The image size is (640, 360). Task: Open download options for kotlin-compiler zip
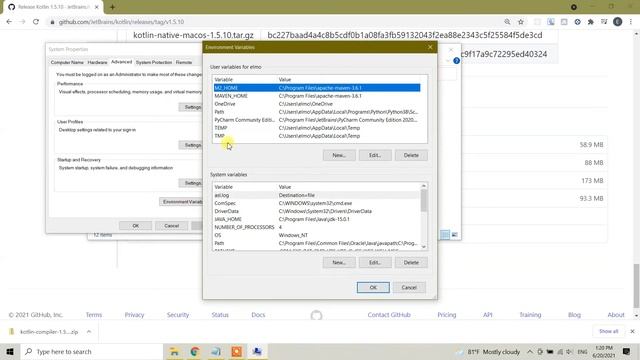pos(89,332)
